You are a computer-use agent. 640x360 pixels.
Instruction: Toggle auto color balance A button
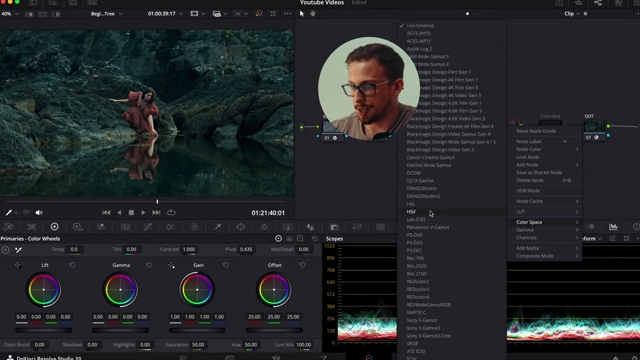coord(6,249)
